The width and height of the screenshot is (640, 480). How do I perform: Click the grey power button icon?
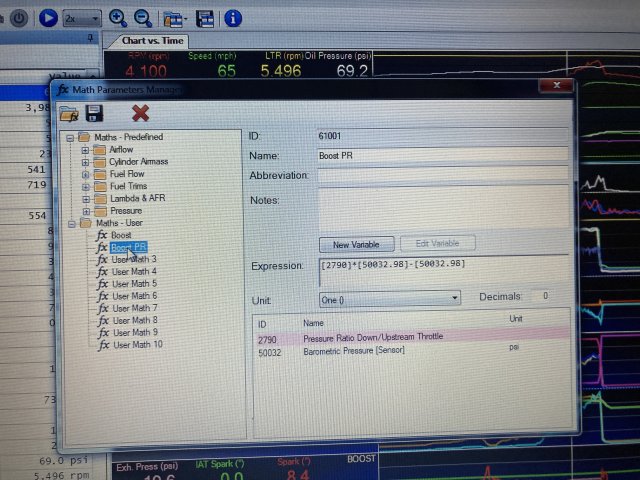tap(19, 18)
